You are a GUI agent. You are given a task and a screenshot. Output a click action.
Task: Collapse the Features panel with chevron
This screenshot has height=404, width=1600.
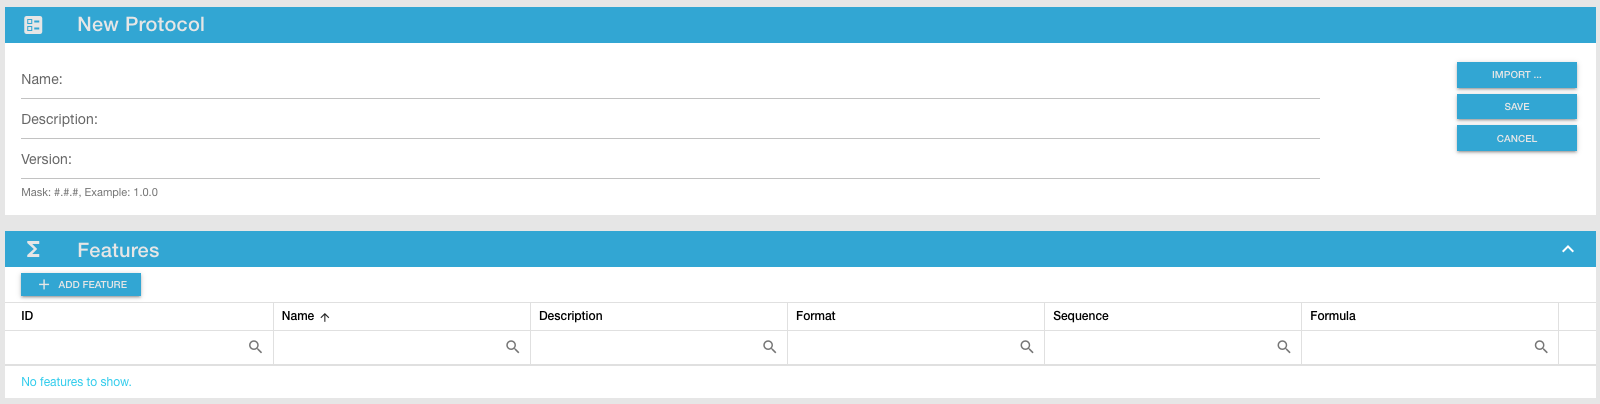[x=1567, y=249]
